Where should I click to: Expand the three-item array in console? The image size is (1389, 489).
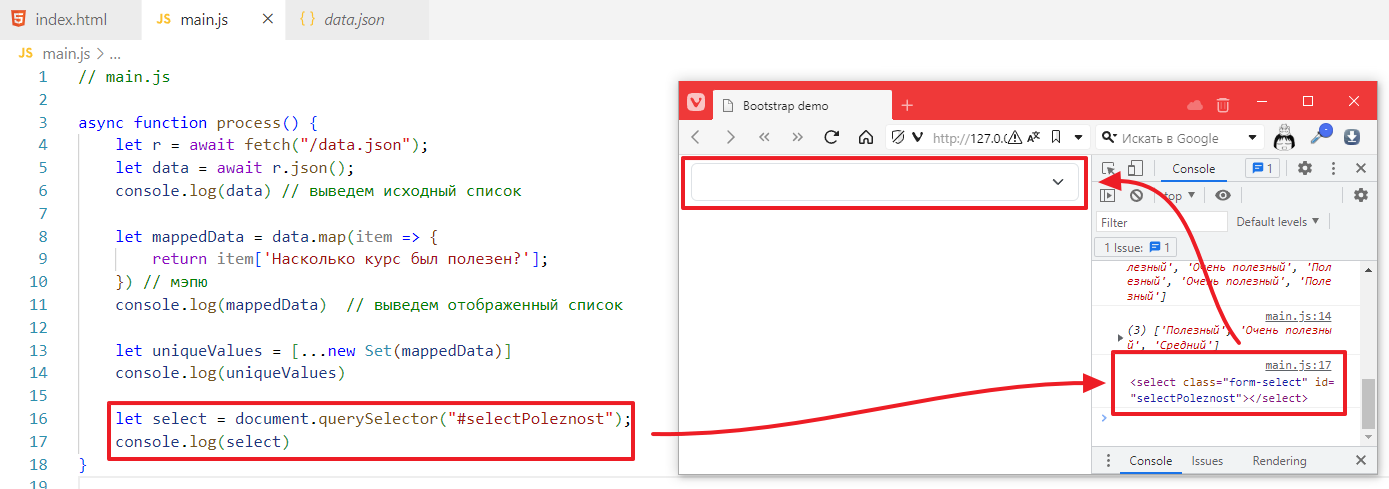tap(1119, 337)
